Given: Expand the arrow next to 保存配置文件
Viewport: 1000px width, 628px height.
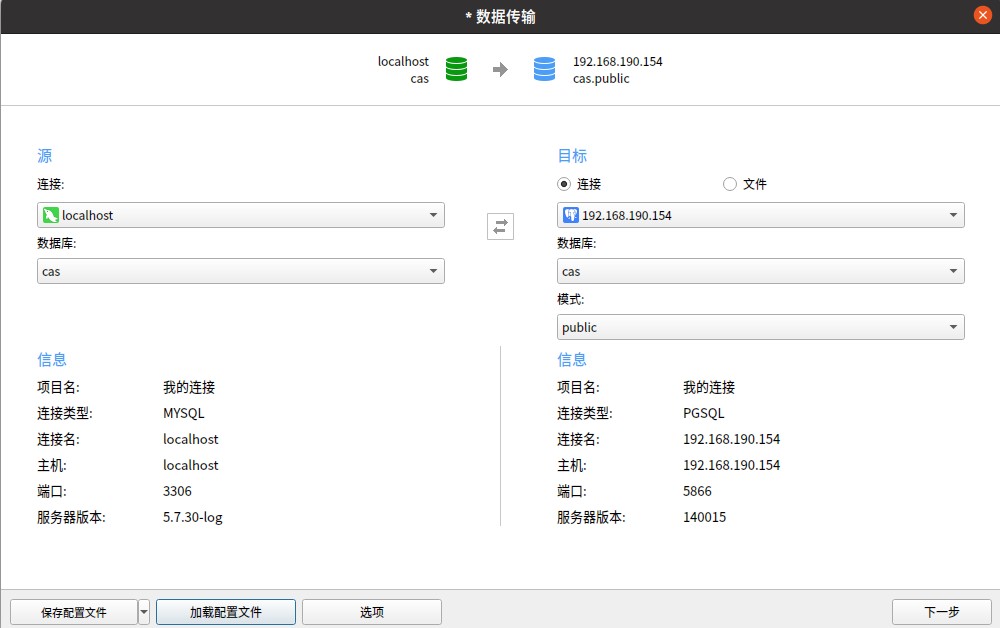Looking at the screenshot, I should 143,612.
